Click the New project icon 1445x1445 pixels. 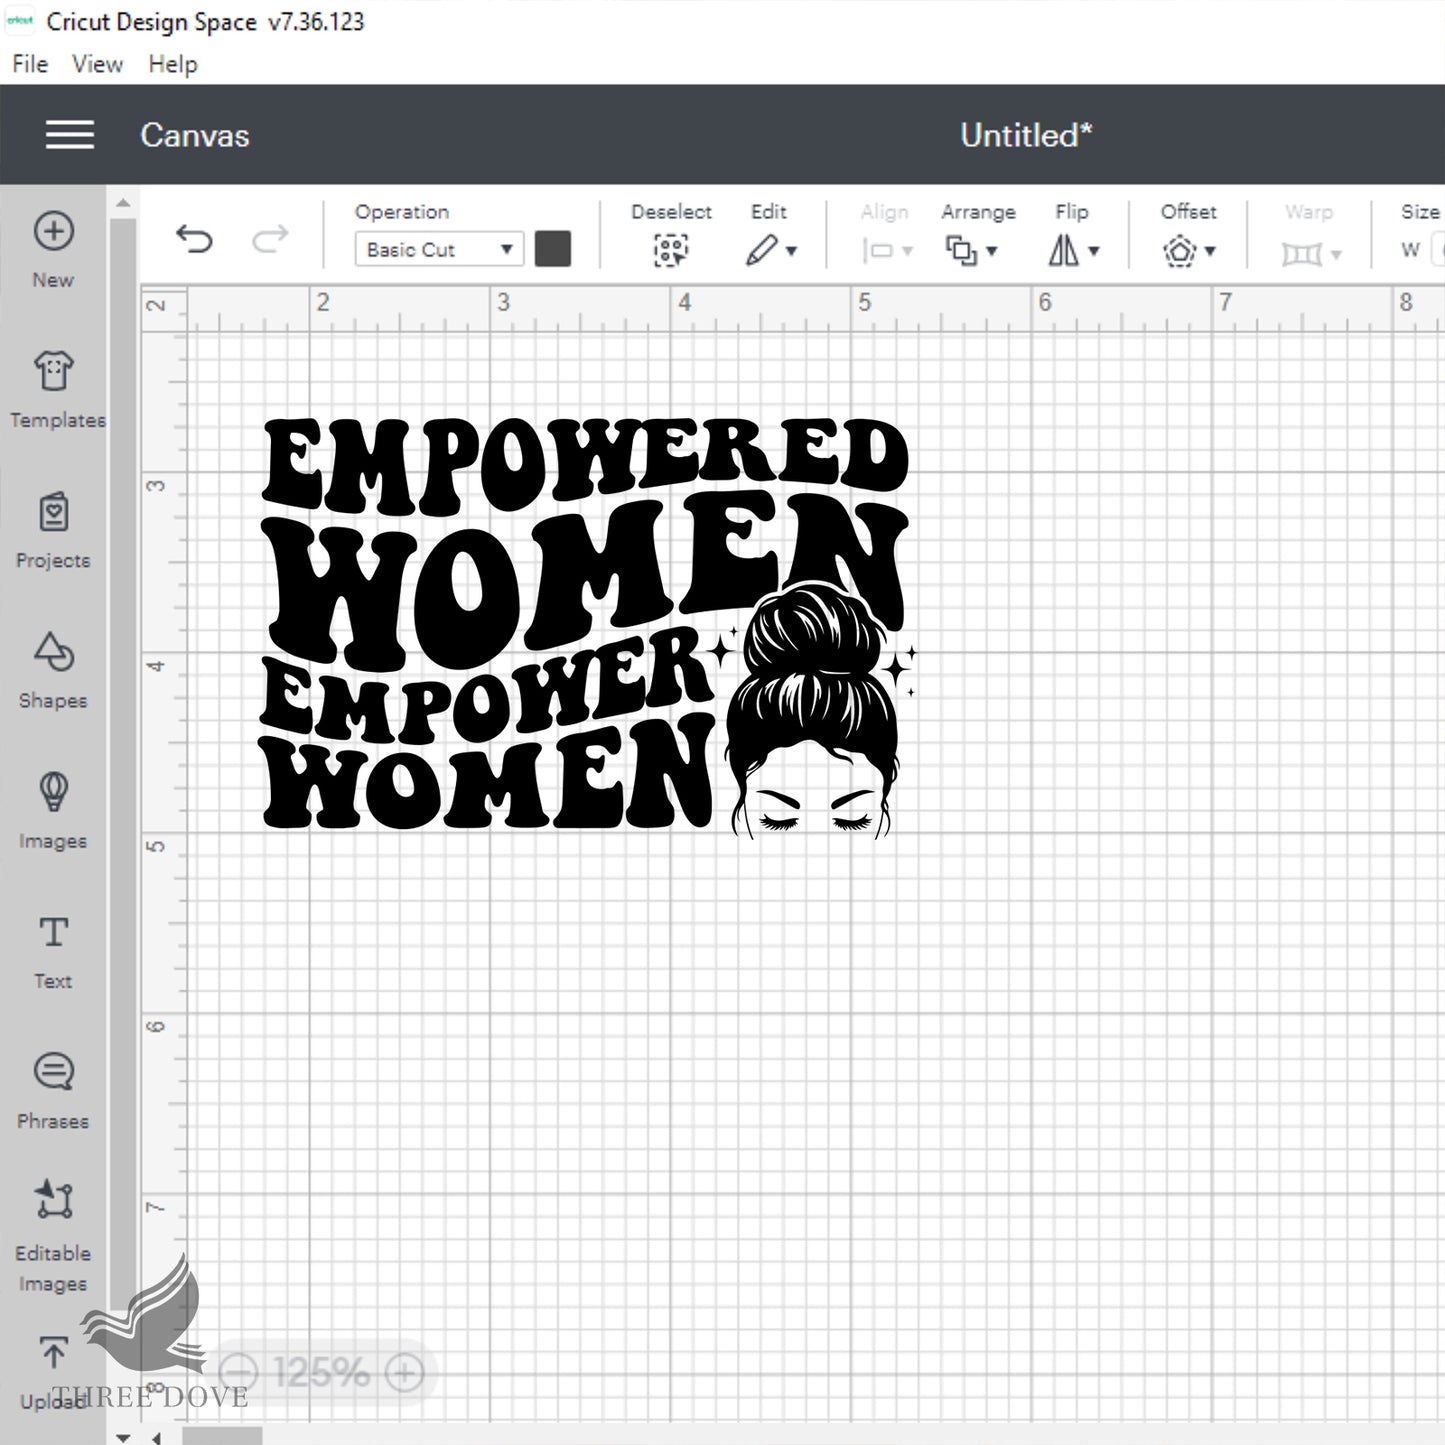53,231
